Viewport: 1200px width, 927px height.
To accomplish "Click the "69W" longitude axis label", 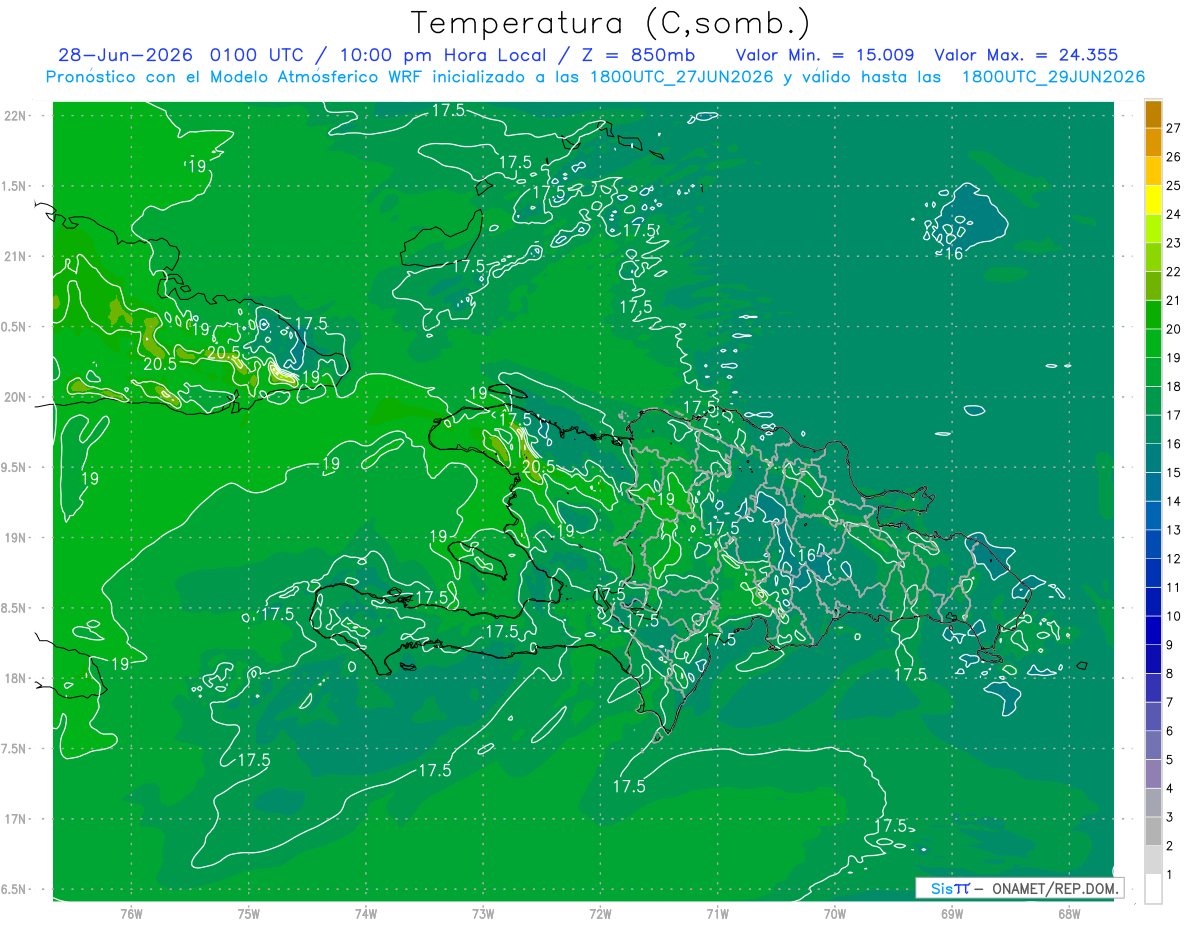I will pos(951,914).
